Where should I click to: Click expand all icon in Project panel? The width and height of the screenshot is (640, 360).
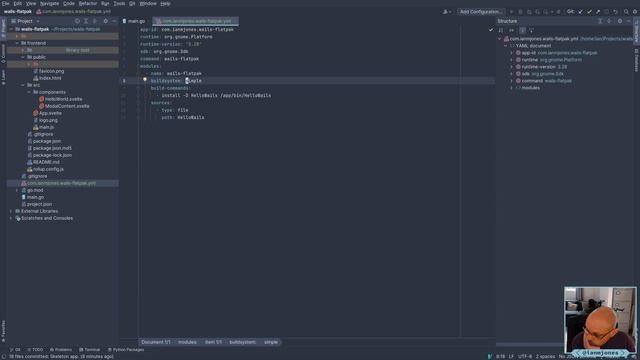(86, 21)
